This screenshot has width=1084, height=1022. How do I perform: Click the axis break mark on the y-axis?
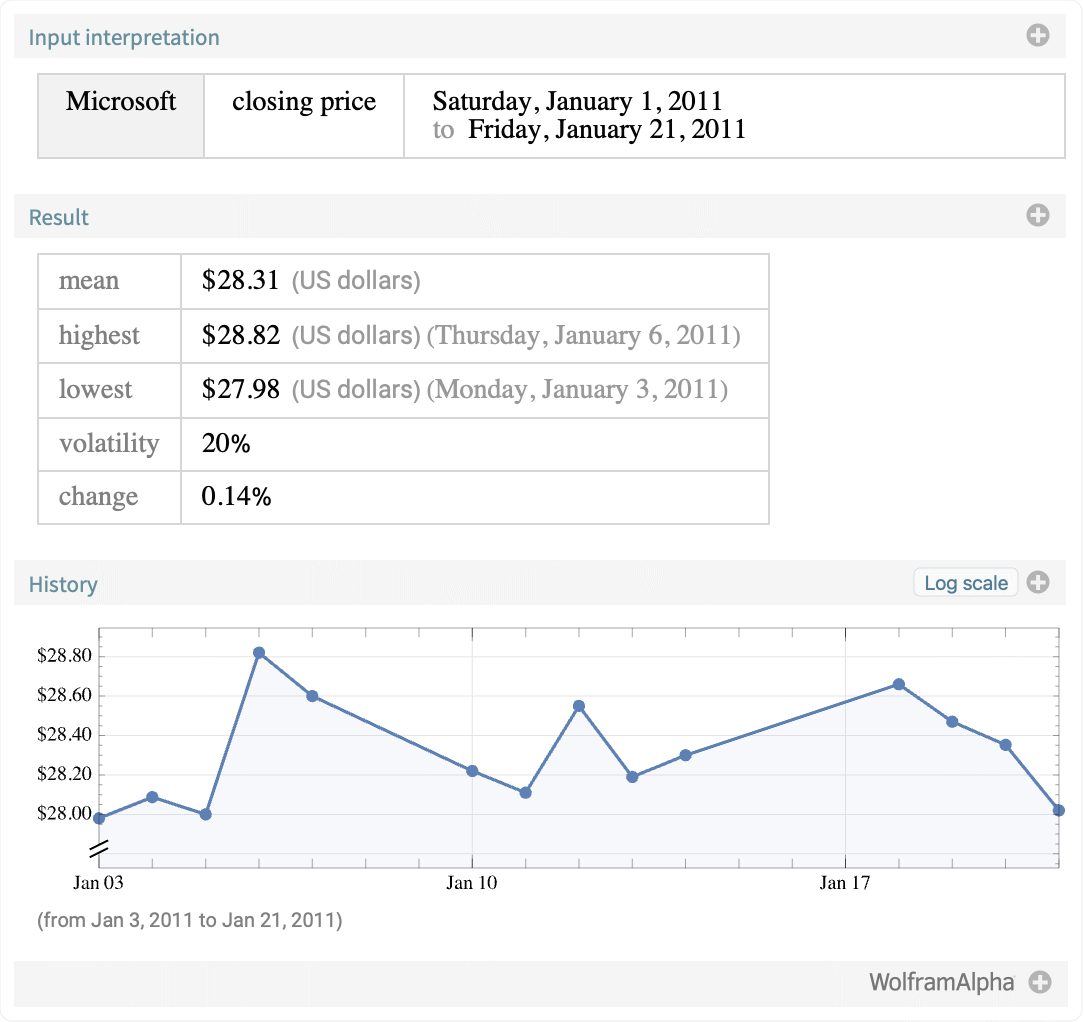point(98,850)
